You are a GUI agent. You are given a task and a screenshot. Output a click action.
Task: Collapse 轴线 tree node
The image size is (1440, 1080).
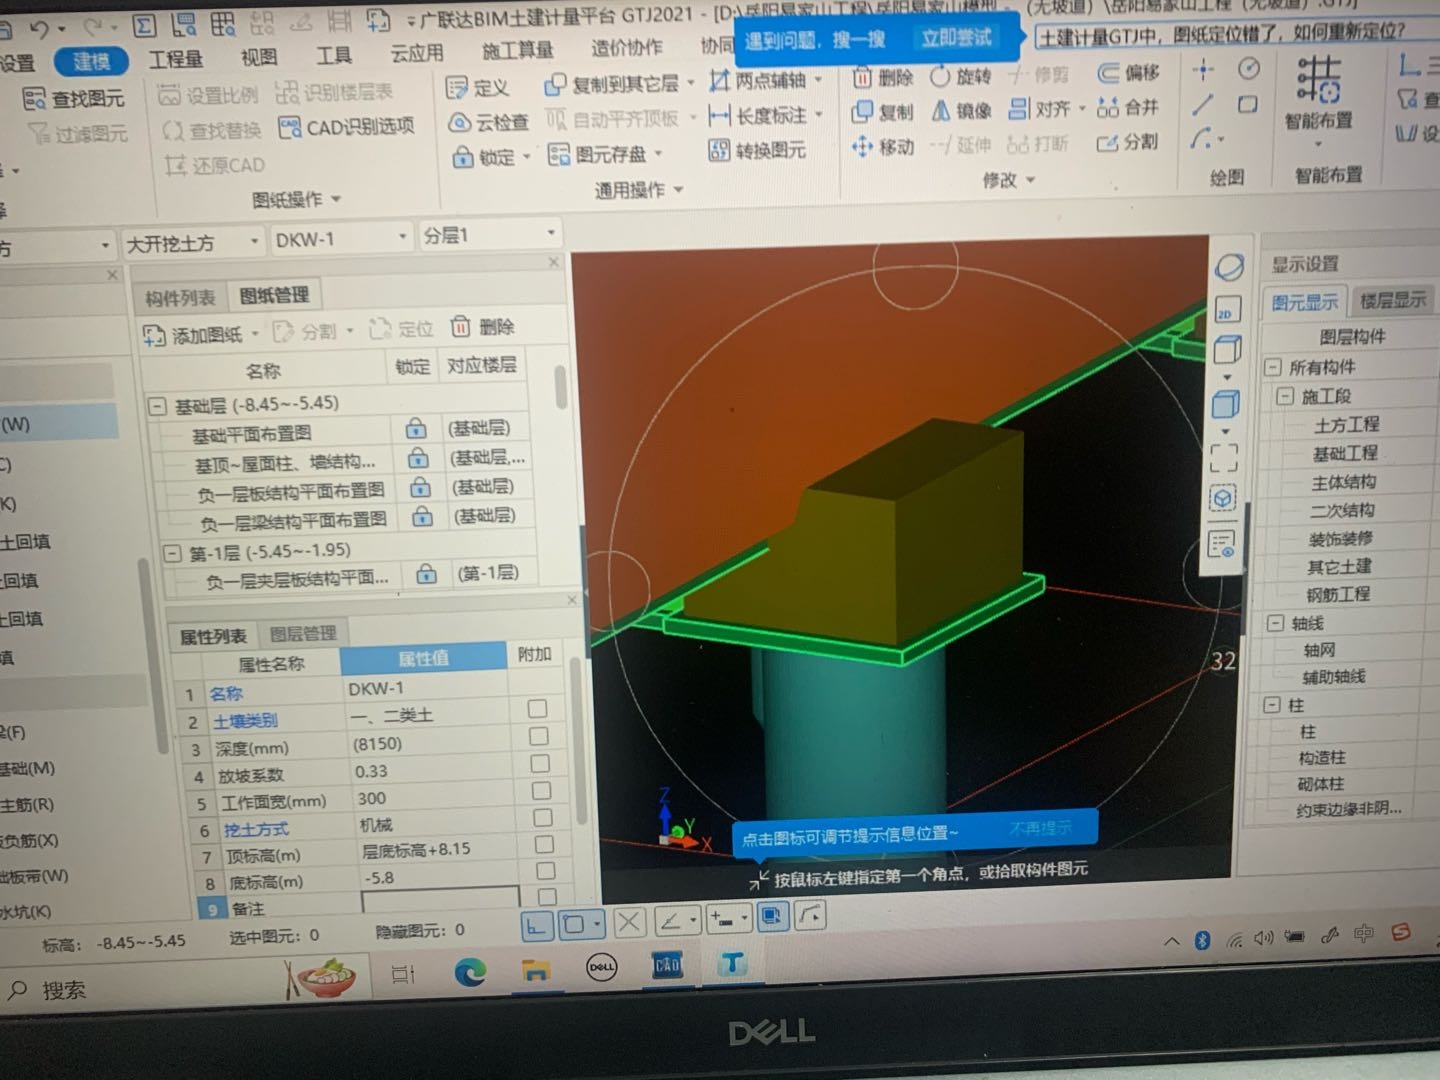[x=1275, y=623]
